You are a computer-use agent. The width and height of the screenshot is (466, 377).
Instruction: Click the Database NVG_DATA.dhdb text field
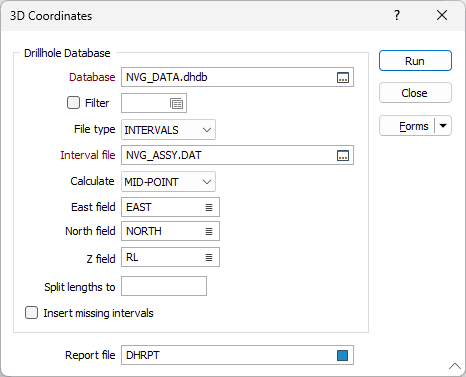pyautogui.click(x=229, y=77)
